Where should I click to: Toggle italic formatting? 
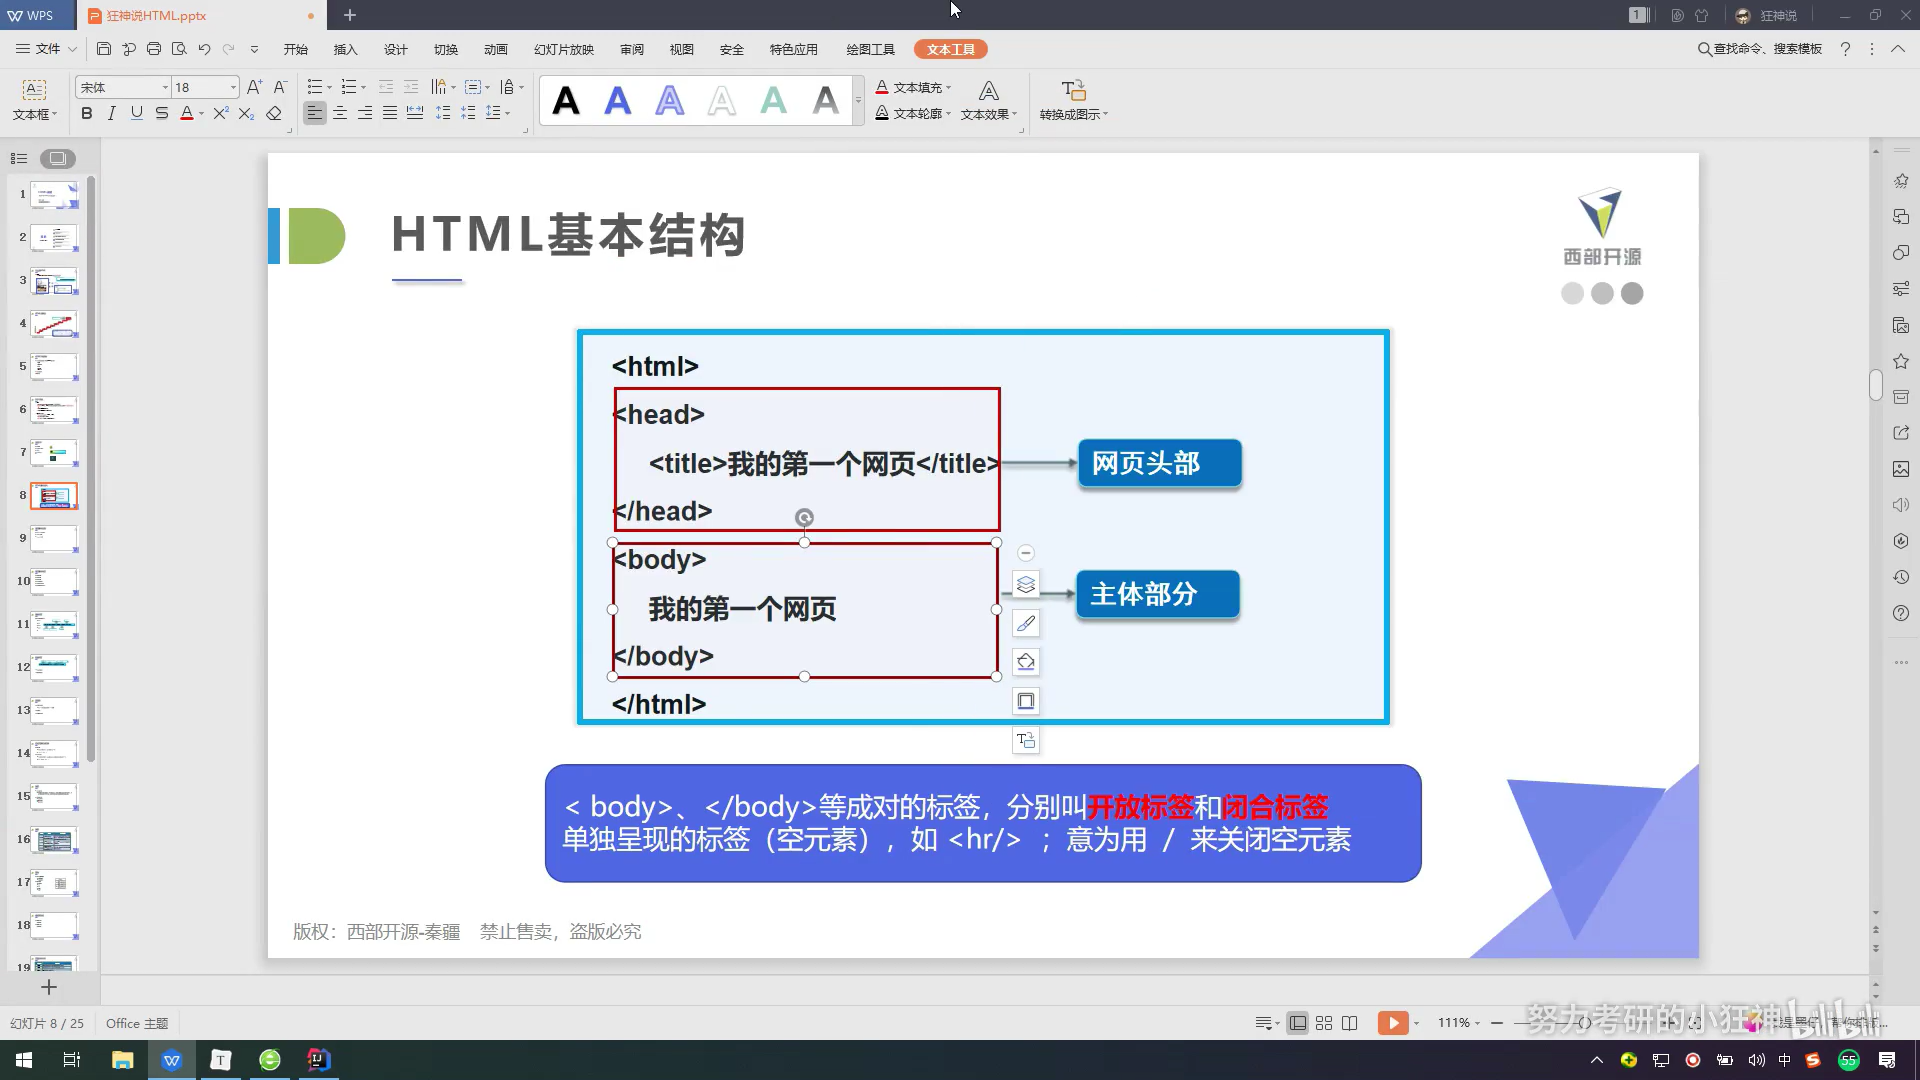pyautogui.click(x=112, y=113)
